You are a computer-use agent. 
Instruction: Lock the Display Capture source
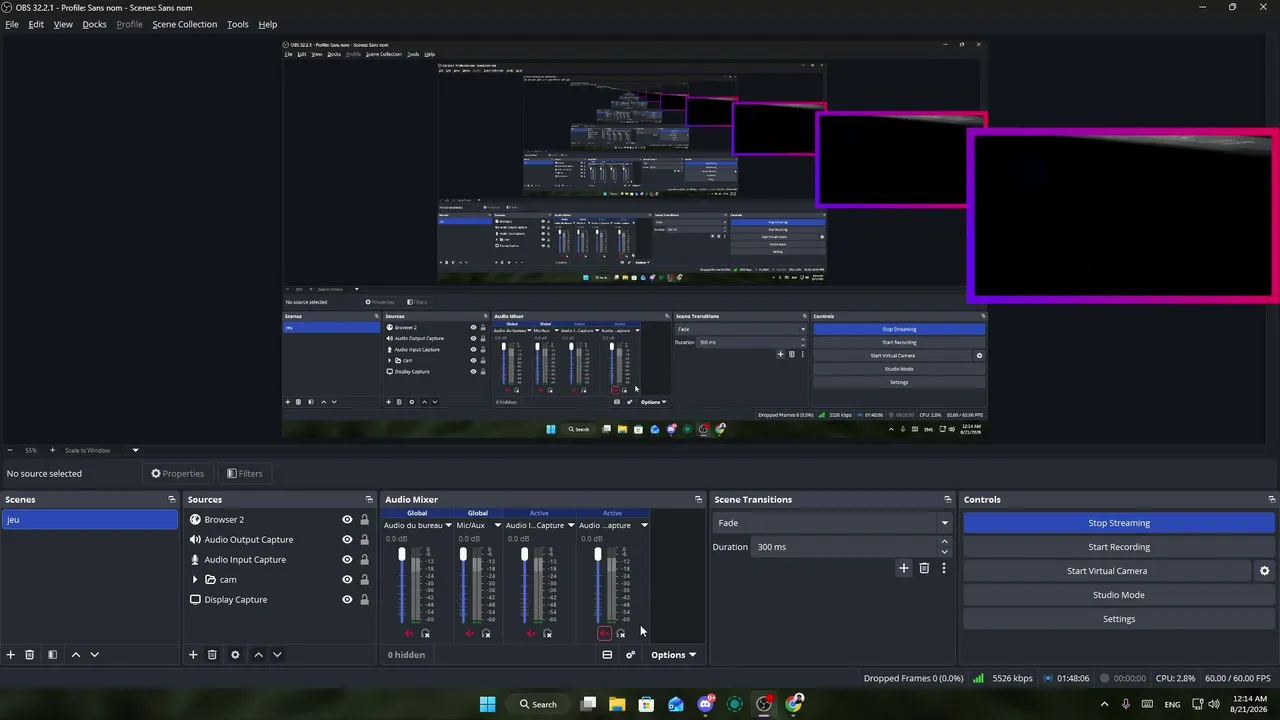click(364, 600)
